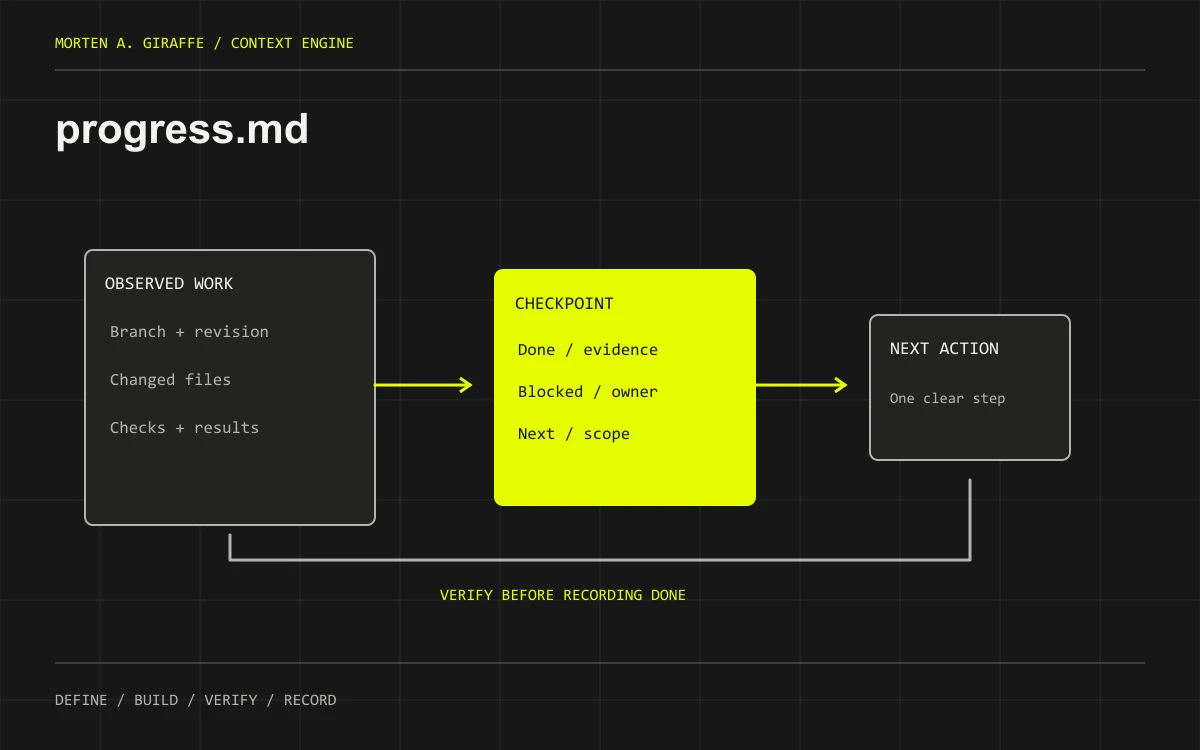Click the 'Blocked / owner' line

588,392
